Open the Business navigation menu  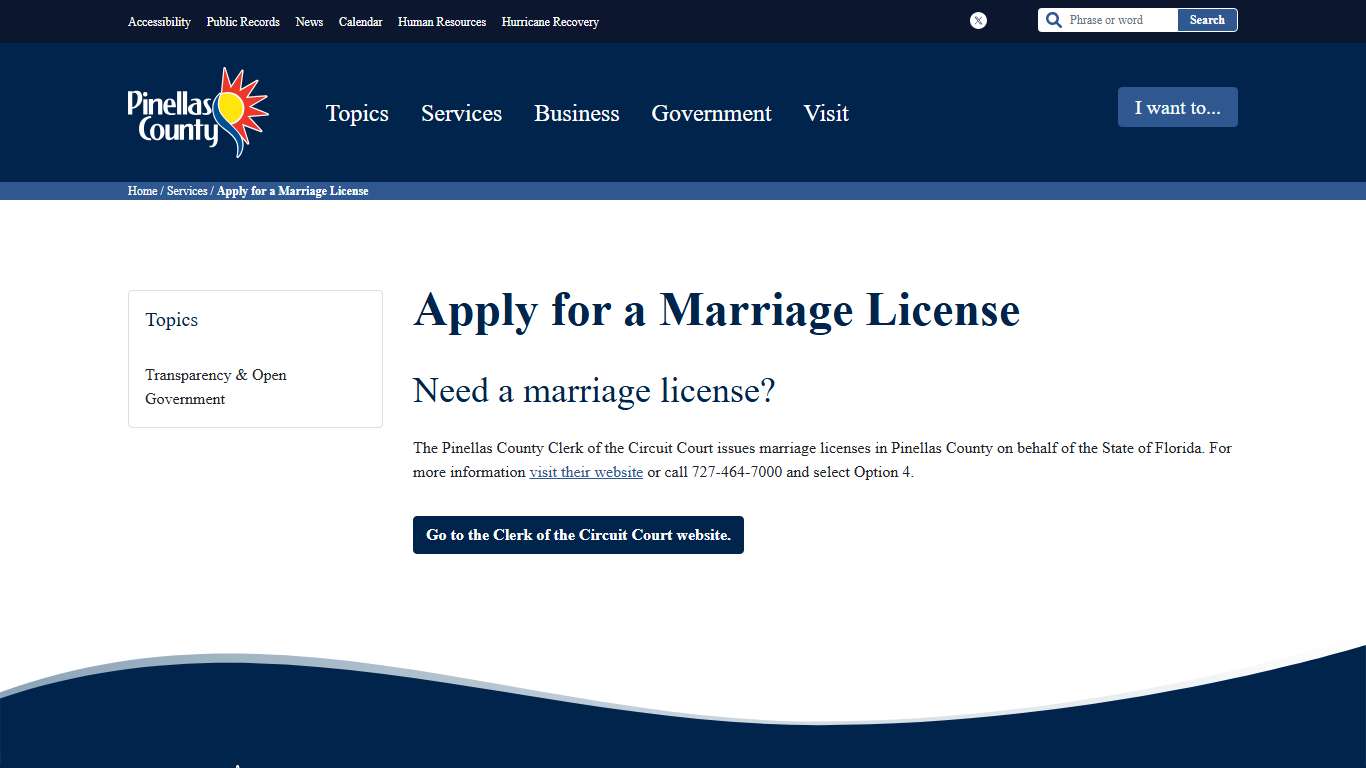click(x=576, y=113)
